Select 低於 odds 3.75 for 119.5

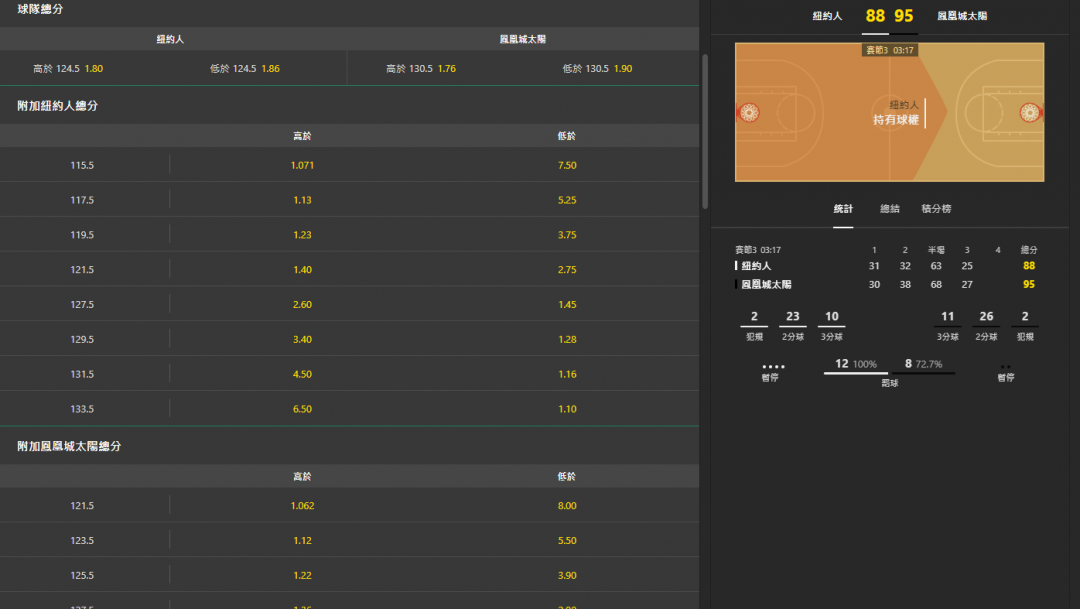point(567,235)
